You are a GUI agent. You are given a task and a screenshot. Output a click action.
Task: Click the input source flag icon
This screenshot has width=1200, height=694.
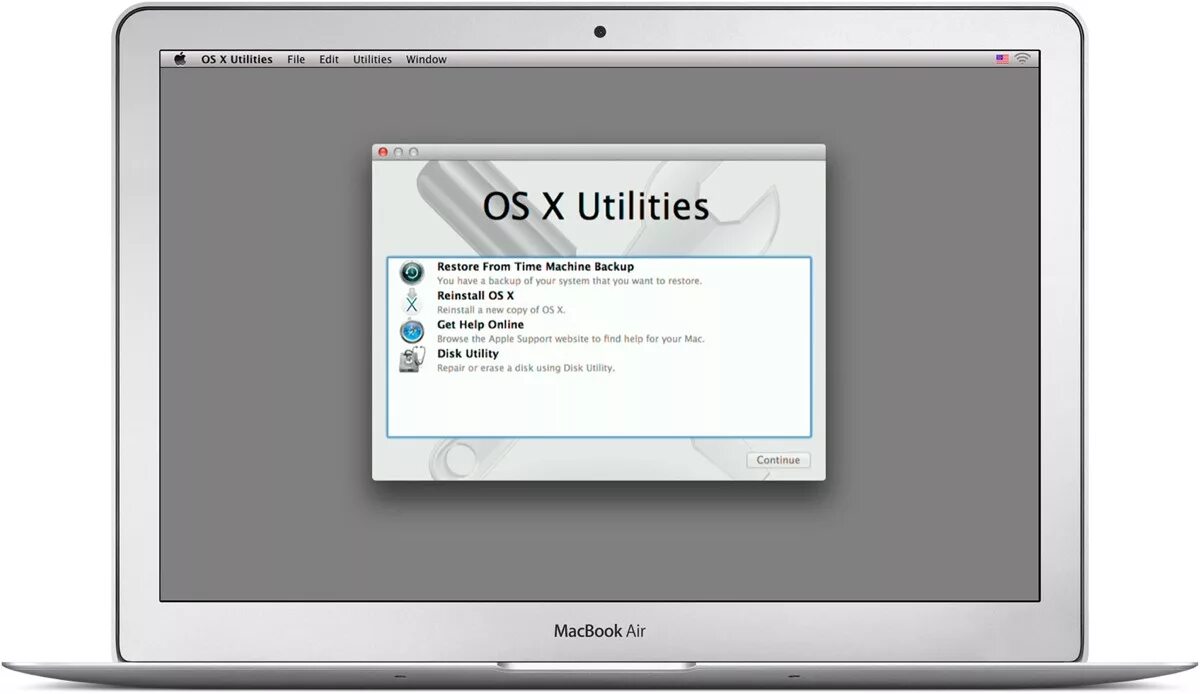(x=1002, y=58)
